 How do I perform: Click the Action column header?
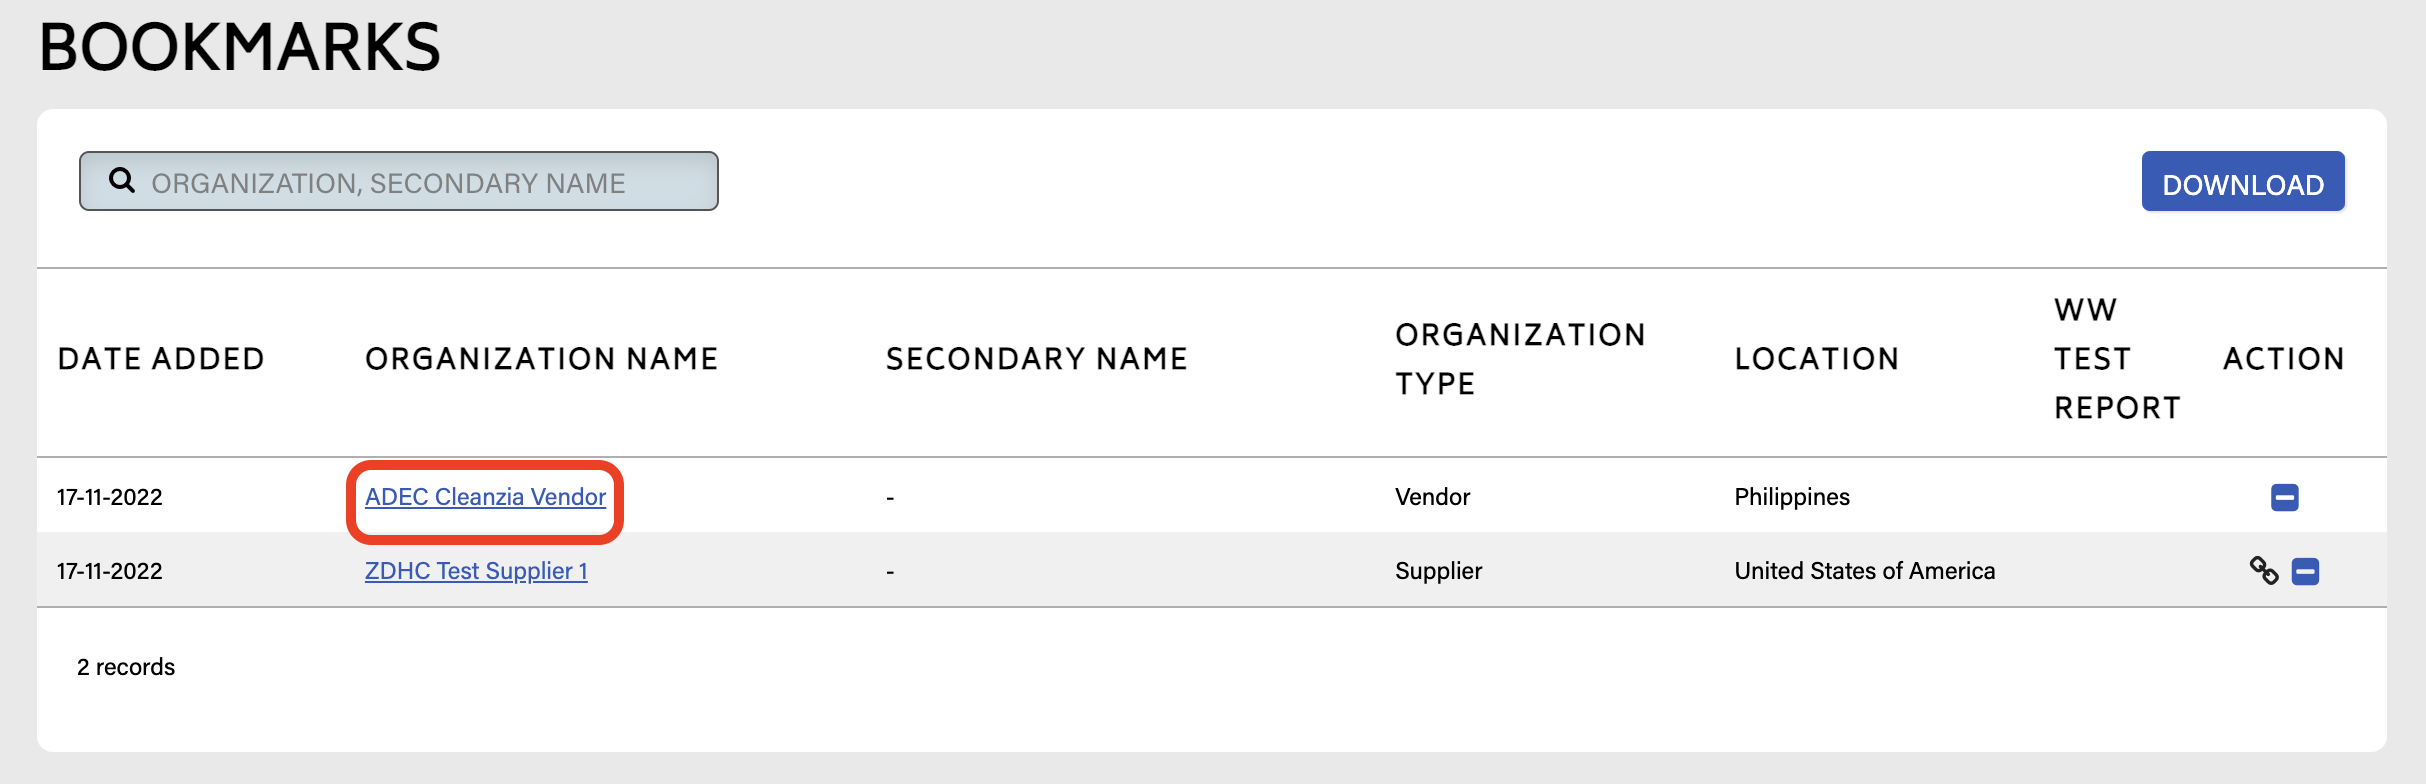click(x=2283, y=359)
